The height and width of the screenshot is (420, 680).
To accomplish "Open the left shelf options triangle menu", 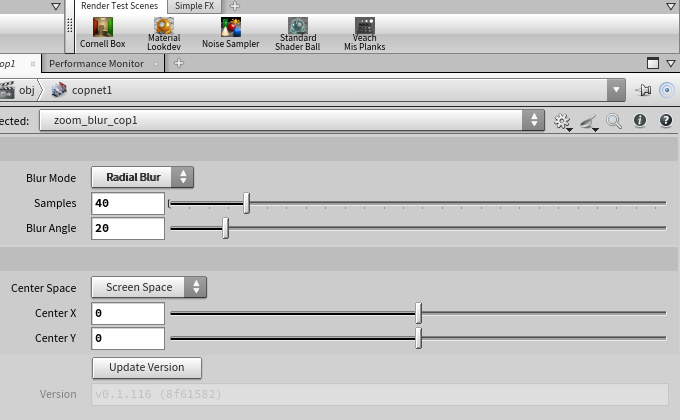I will point(56,6).
